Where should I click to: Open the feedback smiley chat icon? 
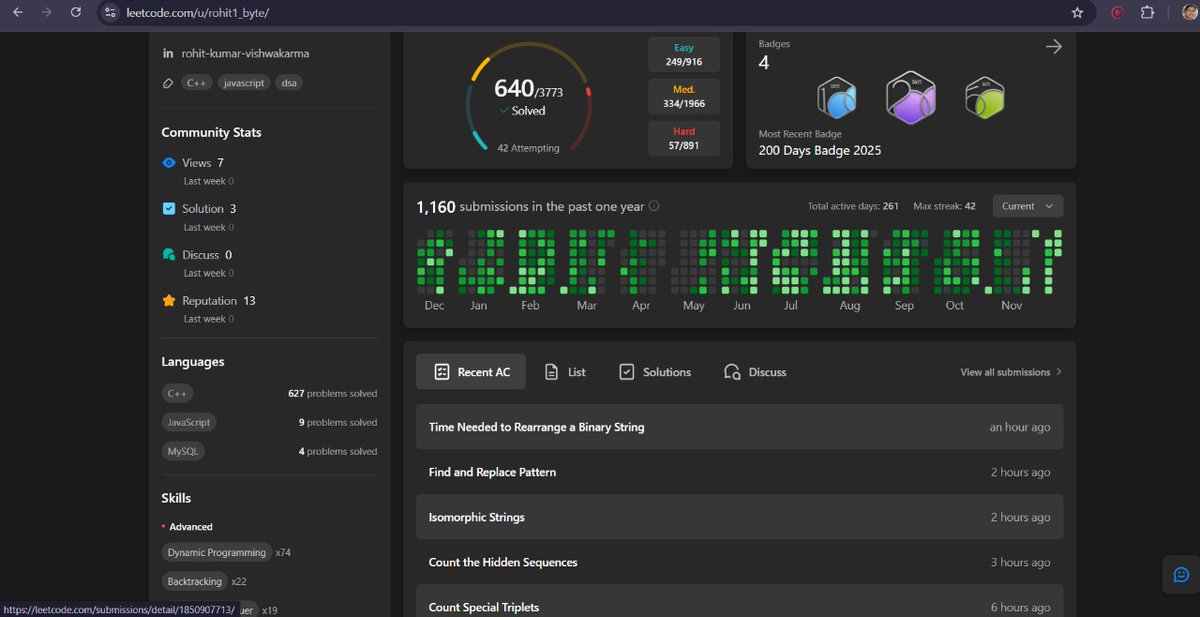(x=1181, y=574)
